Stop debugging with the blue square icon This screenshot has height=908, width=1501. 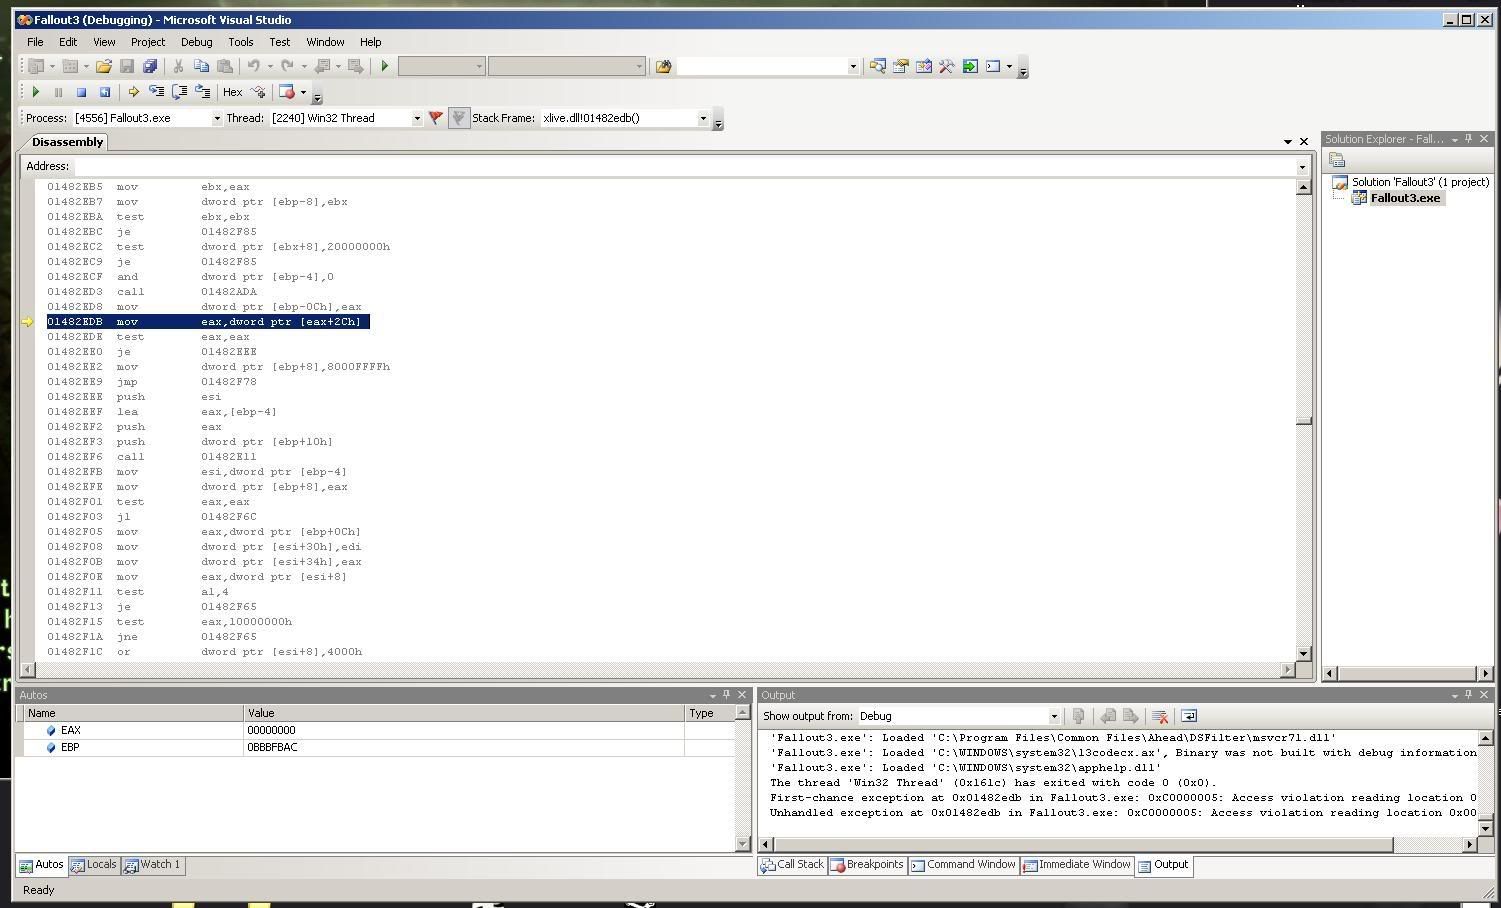point(81,92)
